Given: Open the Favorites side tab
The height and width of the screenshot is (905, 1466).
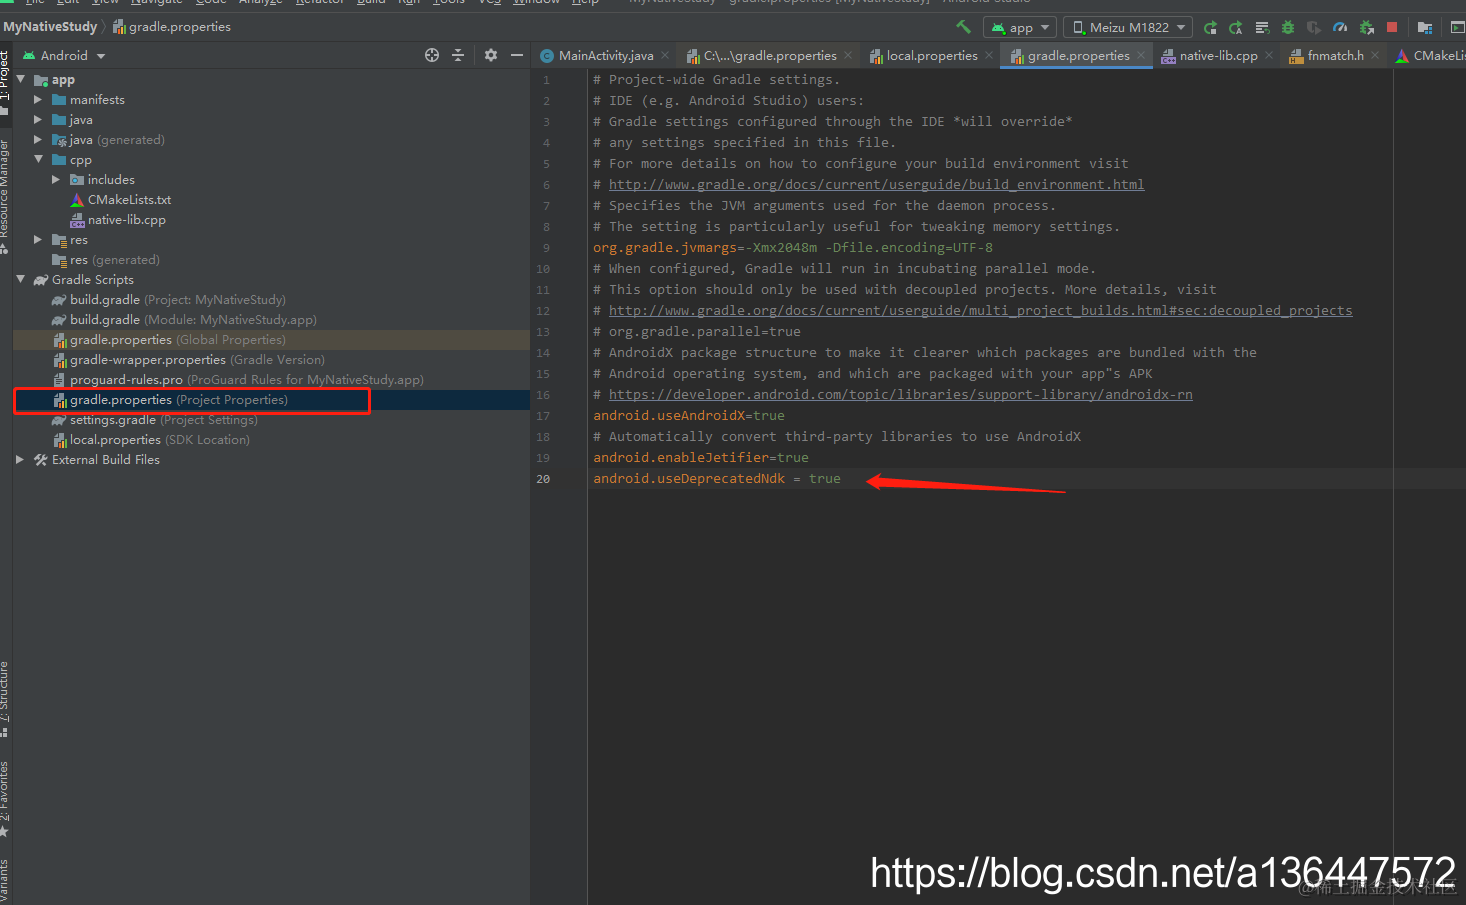Looking at the screenshot, I should point(5,798).
